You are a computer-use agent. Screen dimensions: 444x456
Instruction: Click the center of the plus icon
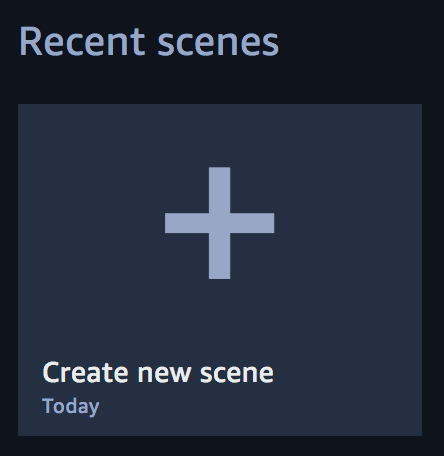pyautogui.click(x=219, y=223)
